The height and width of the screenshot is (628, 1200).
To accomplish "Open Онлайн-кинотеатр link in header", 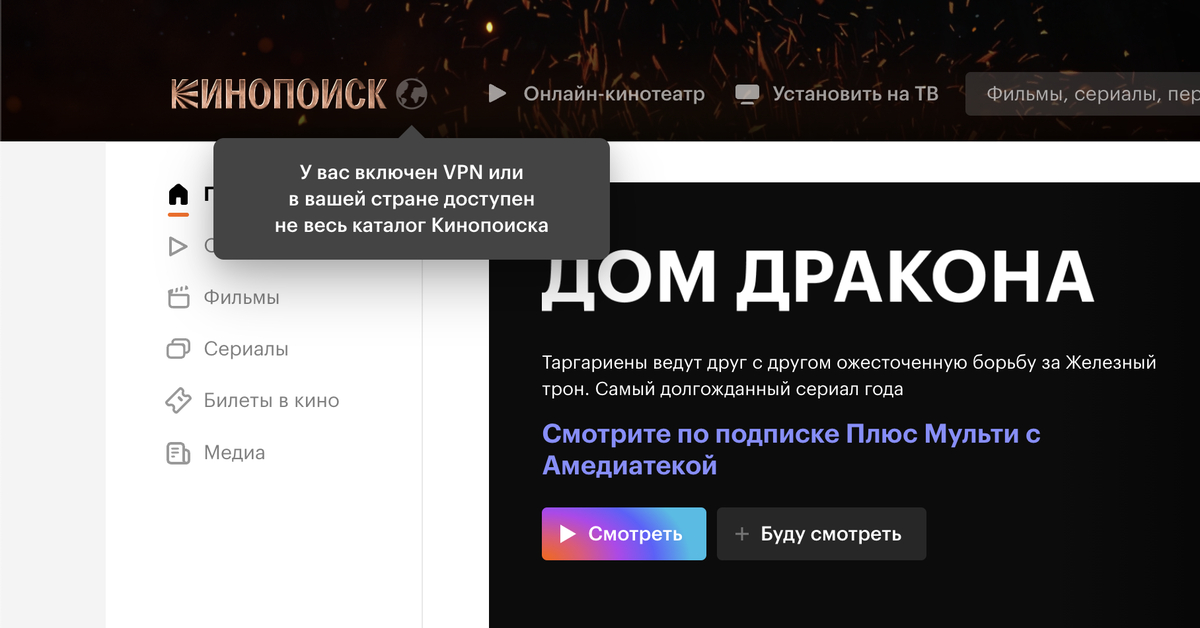I will tap(614, 94).
